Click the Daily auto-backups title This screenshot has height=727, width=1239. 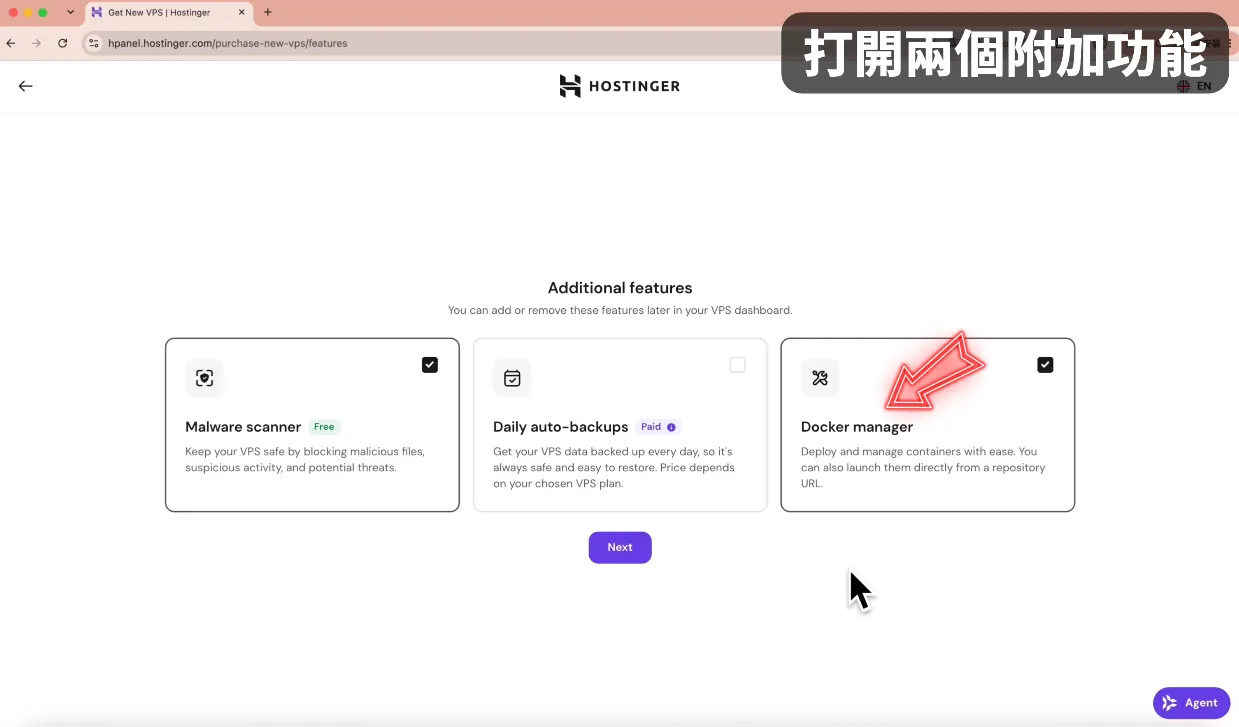[561, 427]
